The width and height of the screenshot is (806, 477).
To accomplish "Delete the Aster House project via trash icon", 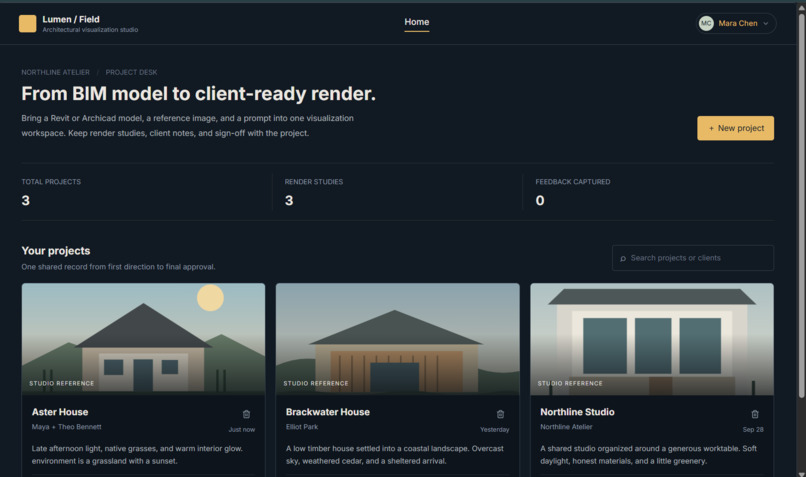I will coord(246,414).
